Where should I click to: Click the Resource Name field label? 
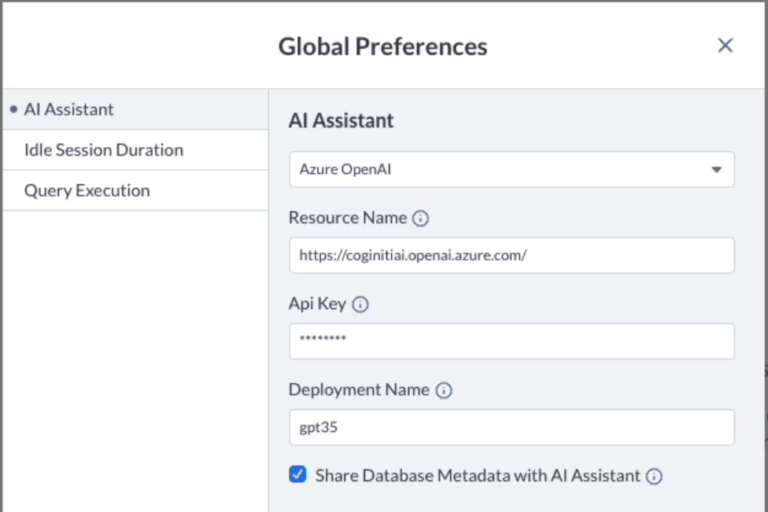347,218
